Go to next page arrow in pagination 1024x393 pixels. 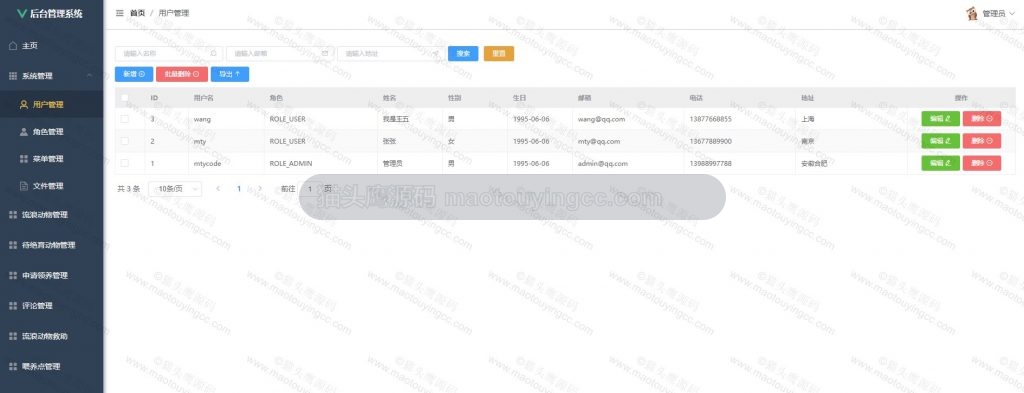260,189
